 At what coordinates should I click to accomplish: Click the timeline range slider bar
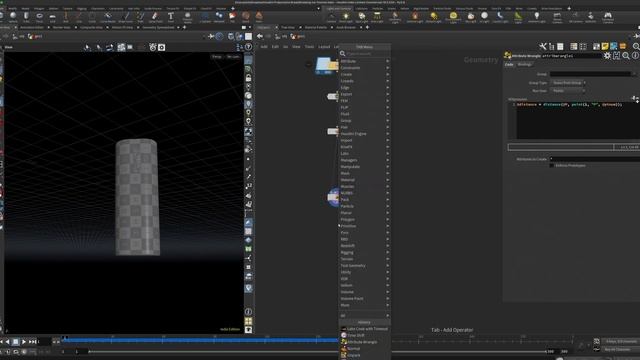[317, 351]
